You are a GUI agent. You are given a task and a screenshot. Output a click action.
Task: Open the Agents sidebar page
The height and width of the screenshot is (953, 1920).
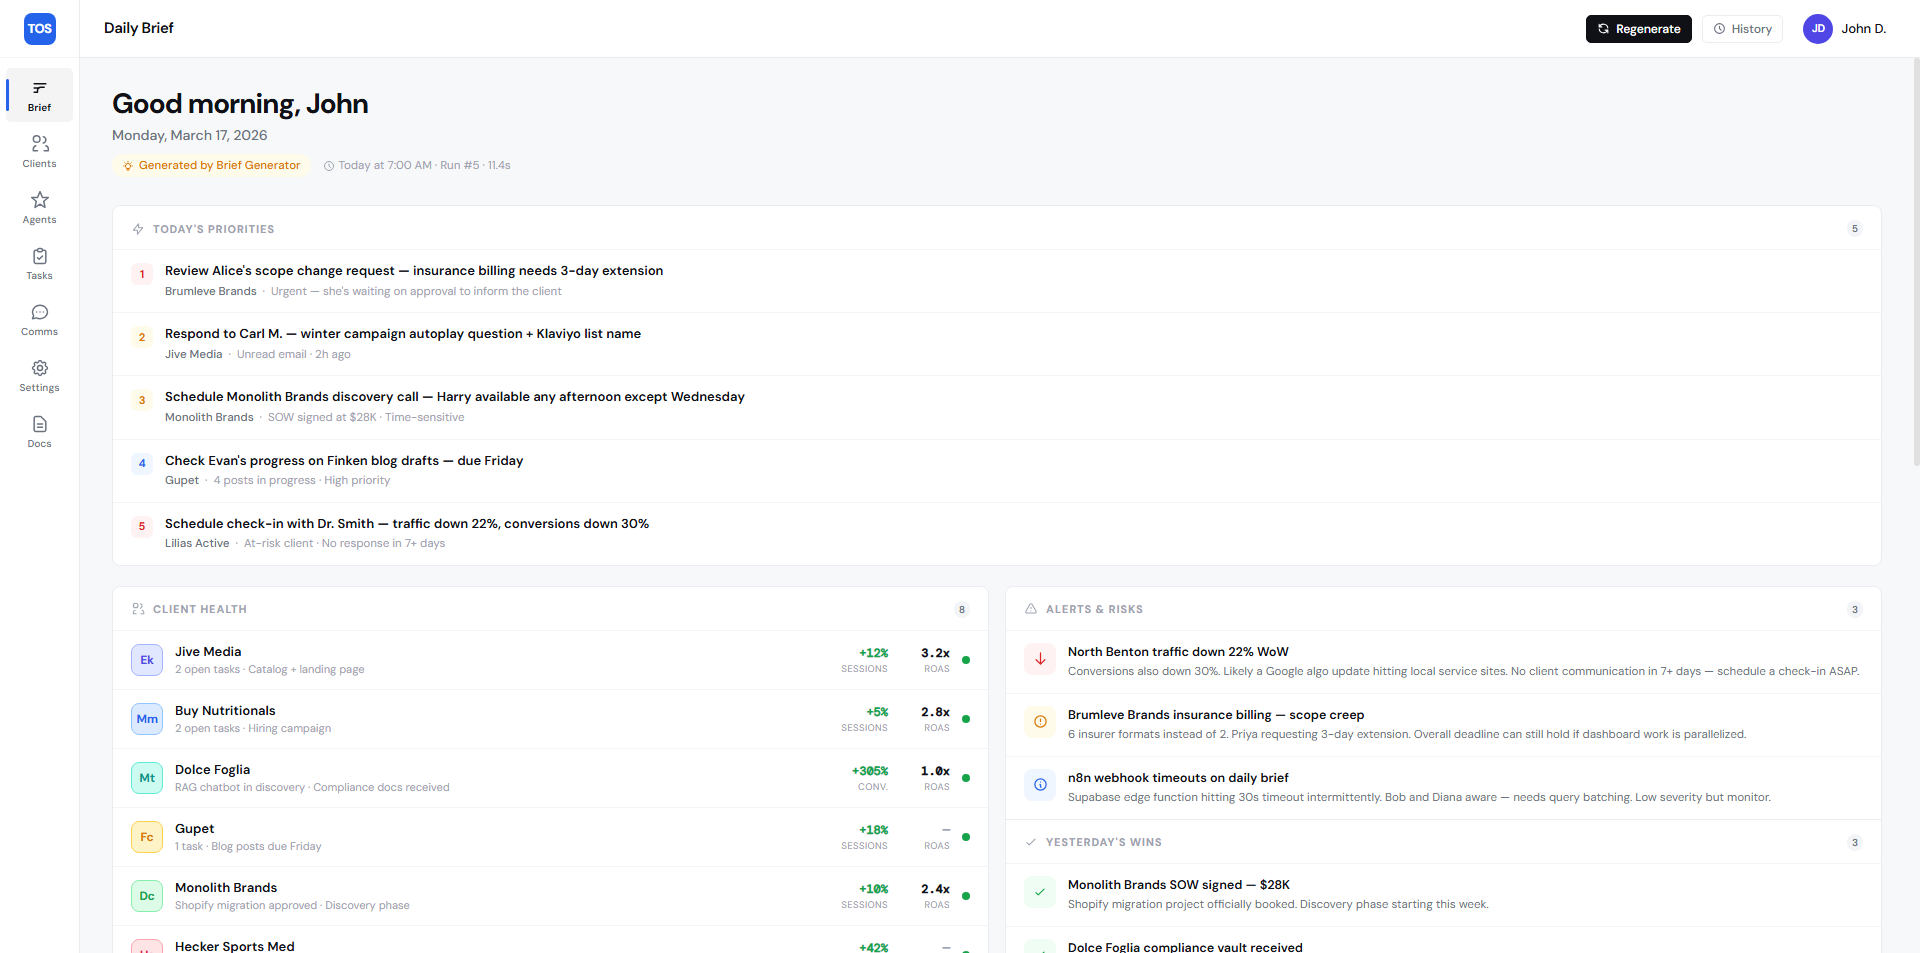point(40,207)
